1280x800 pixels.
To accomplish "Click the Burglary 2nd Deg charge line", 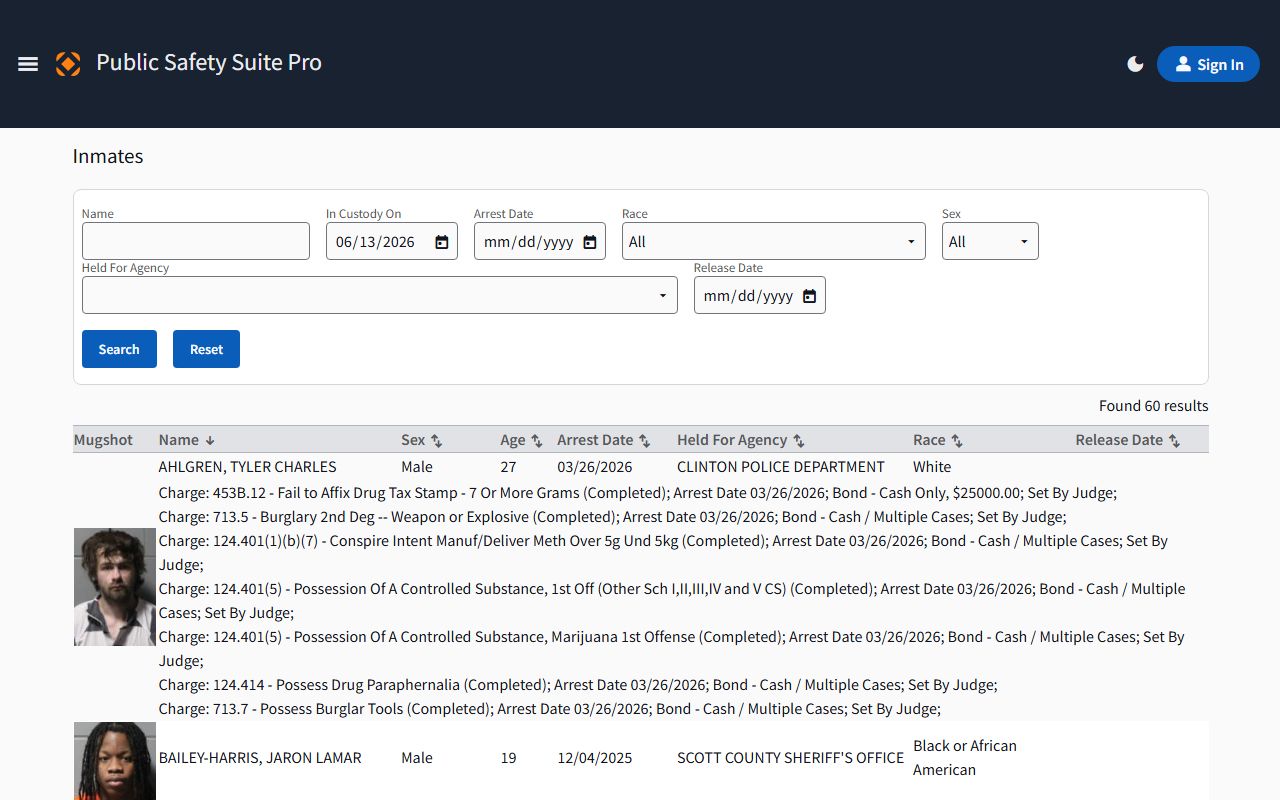I will (x=612, y=517).
